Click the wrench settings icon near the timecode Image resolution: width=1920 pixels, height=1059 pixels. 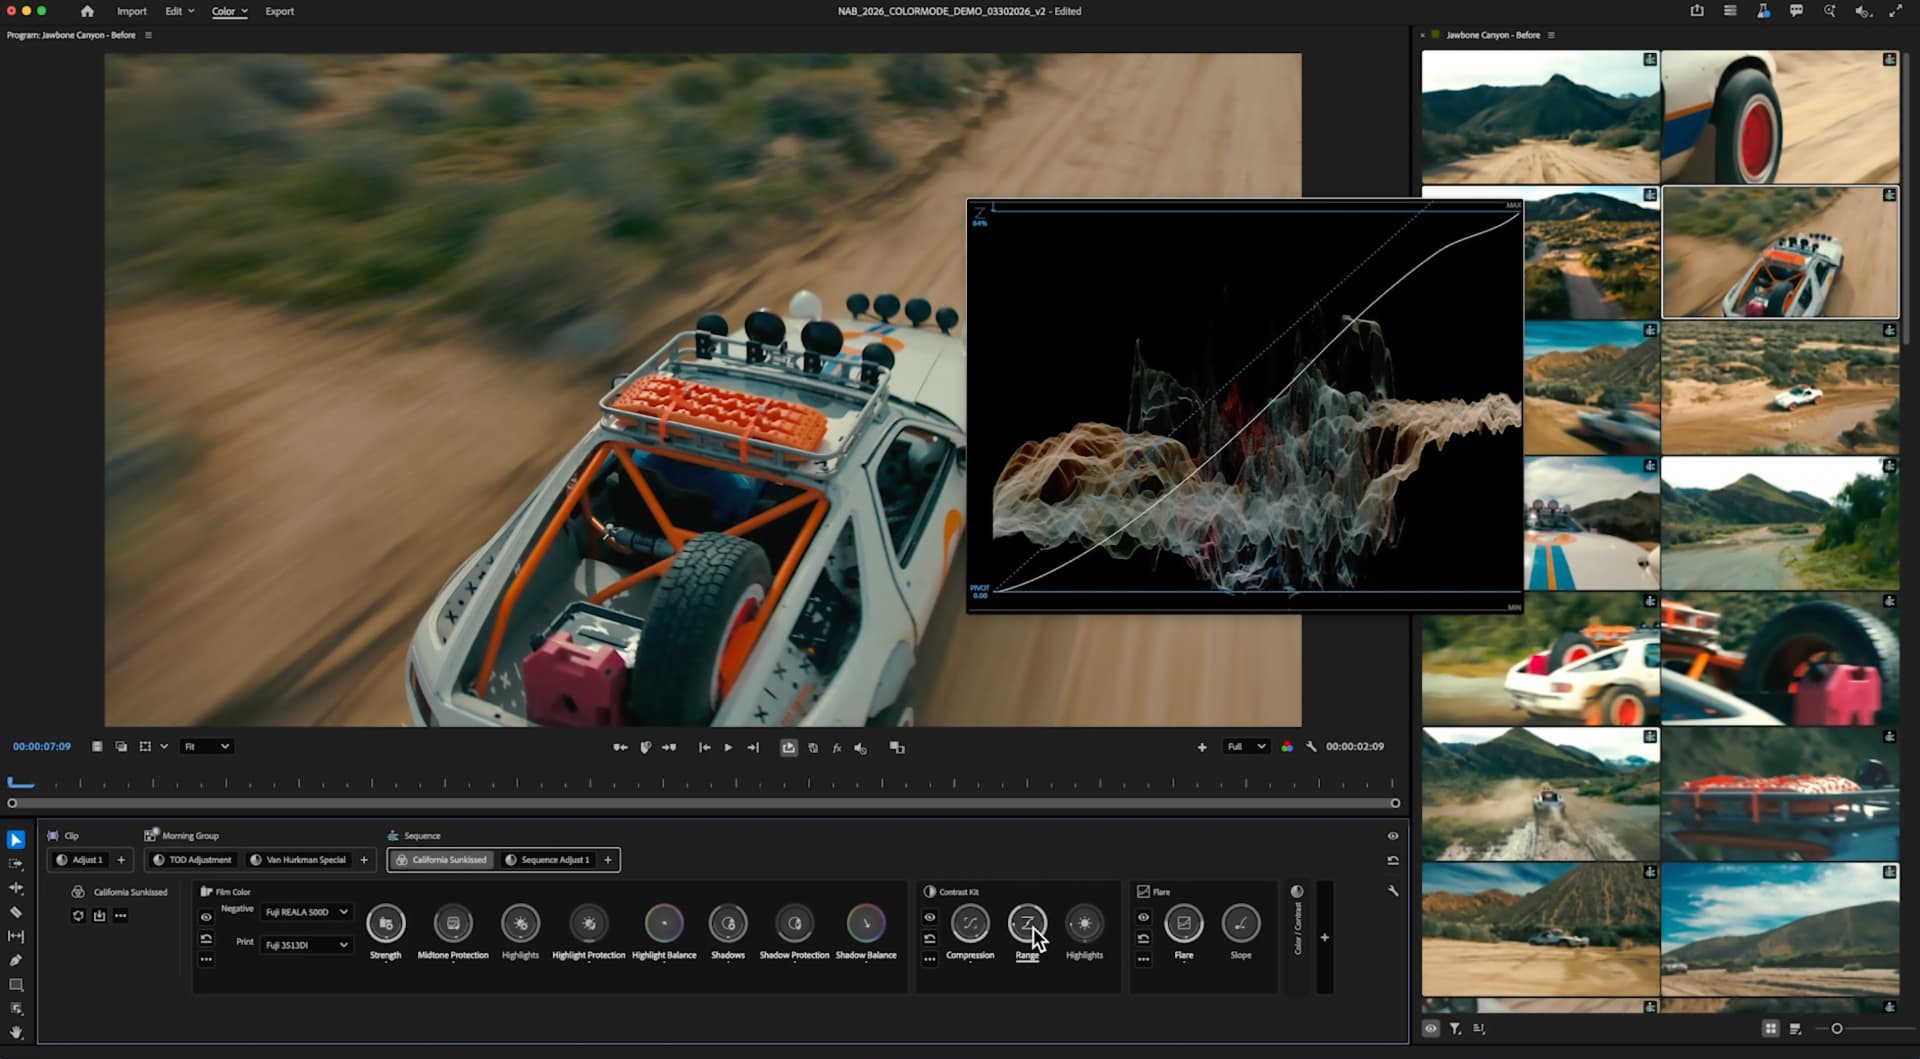[1313, 746]
